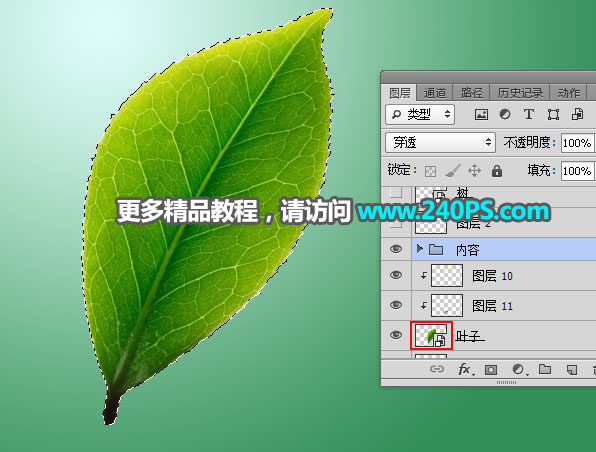Hide the 内容 group via eye icon
596x452 pixels.
coord(396,249)
